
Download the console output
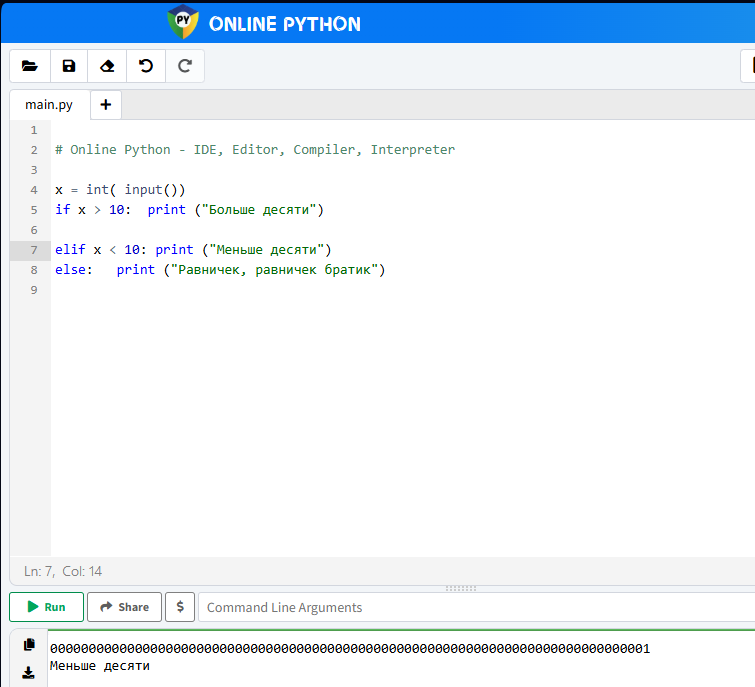[29, 672]
